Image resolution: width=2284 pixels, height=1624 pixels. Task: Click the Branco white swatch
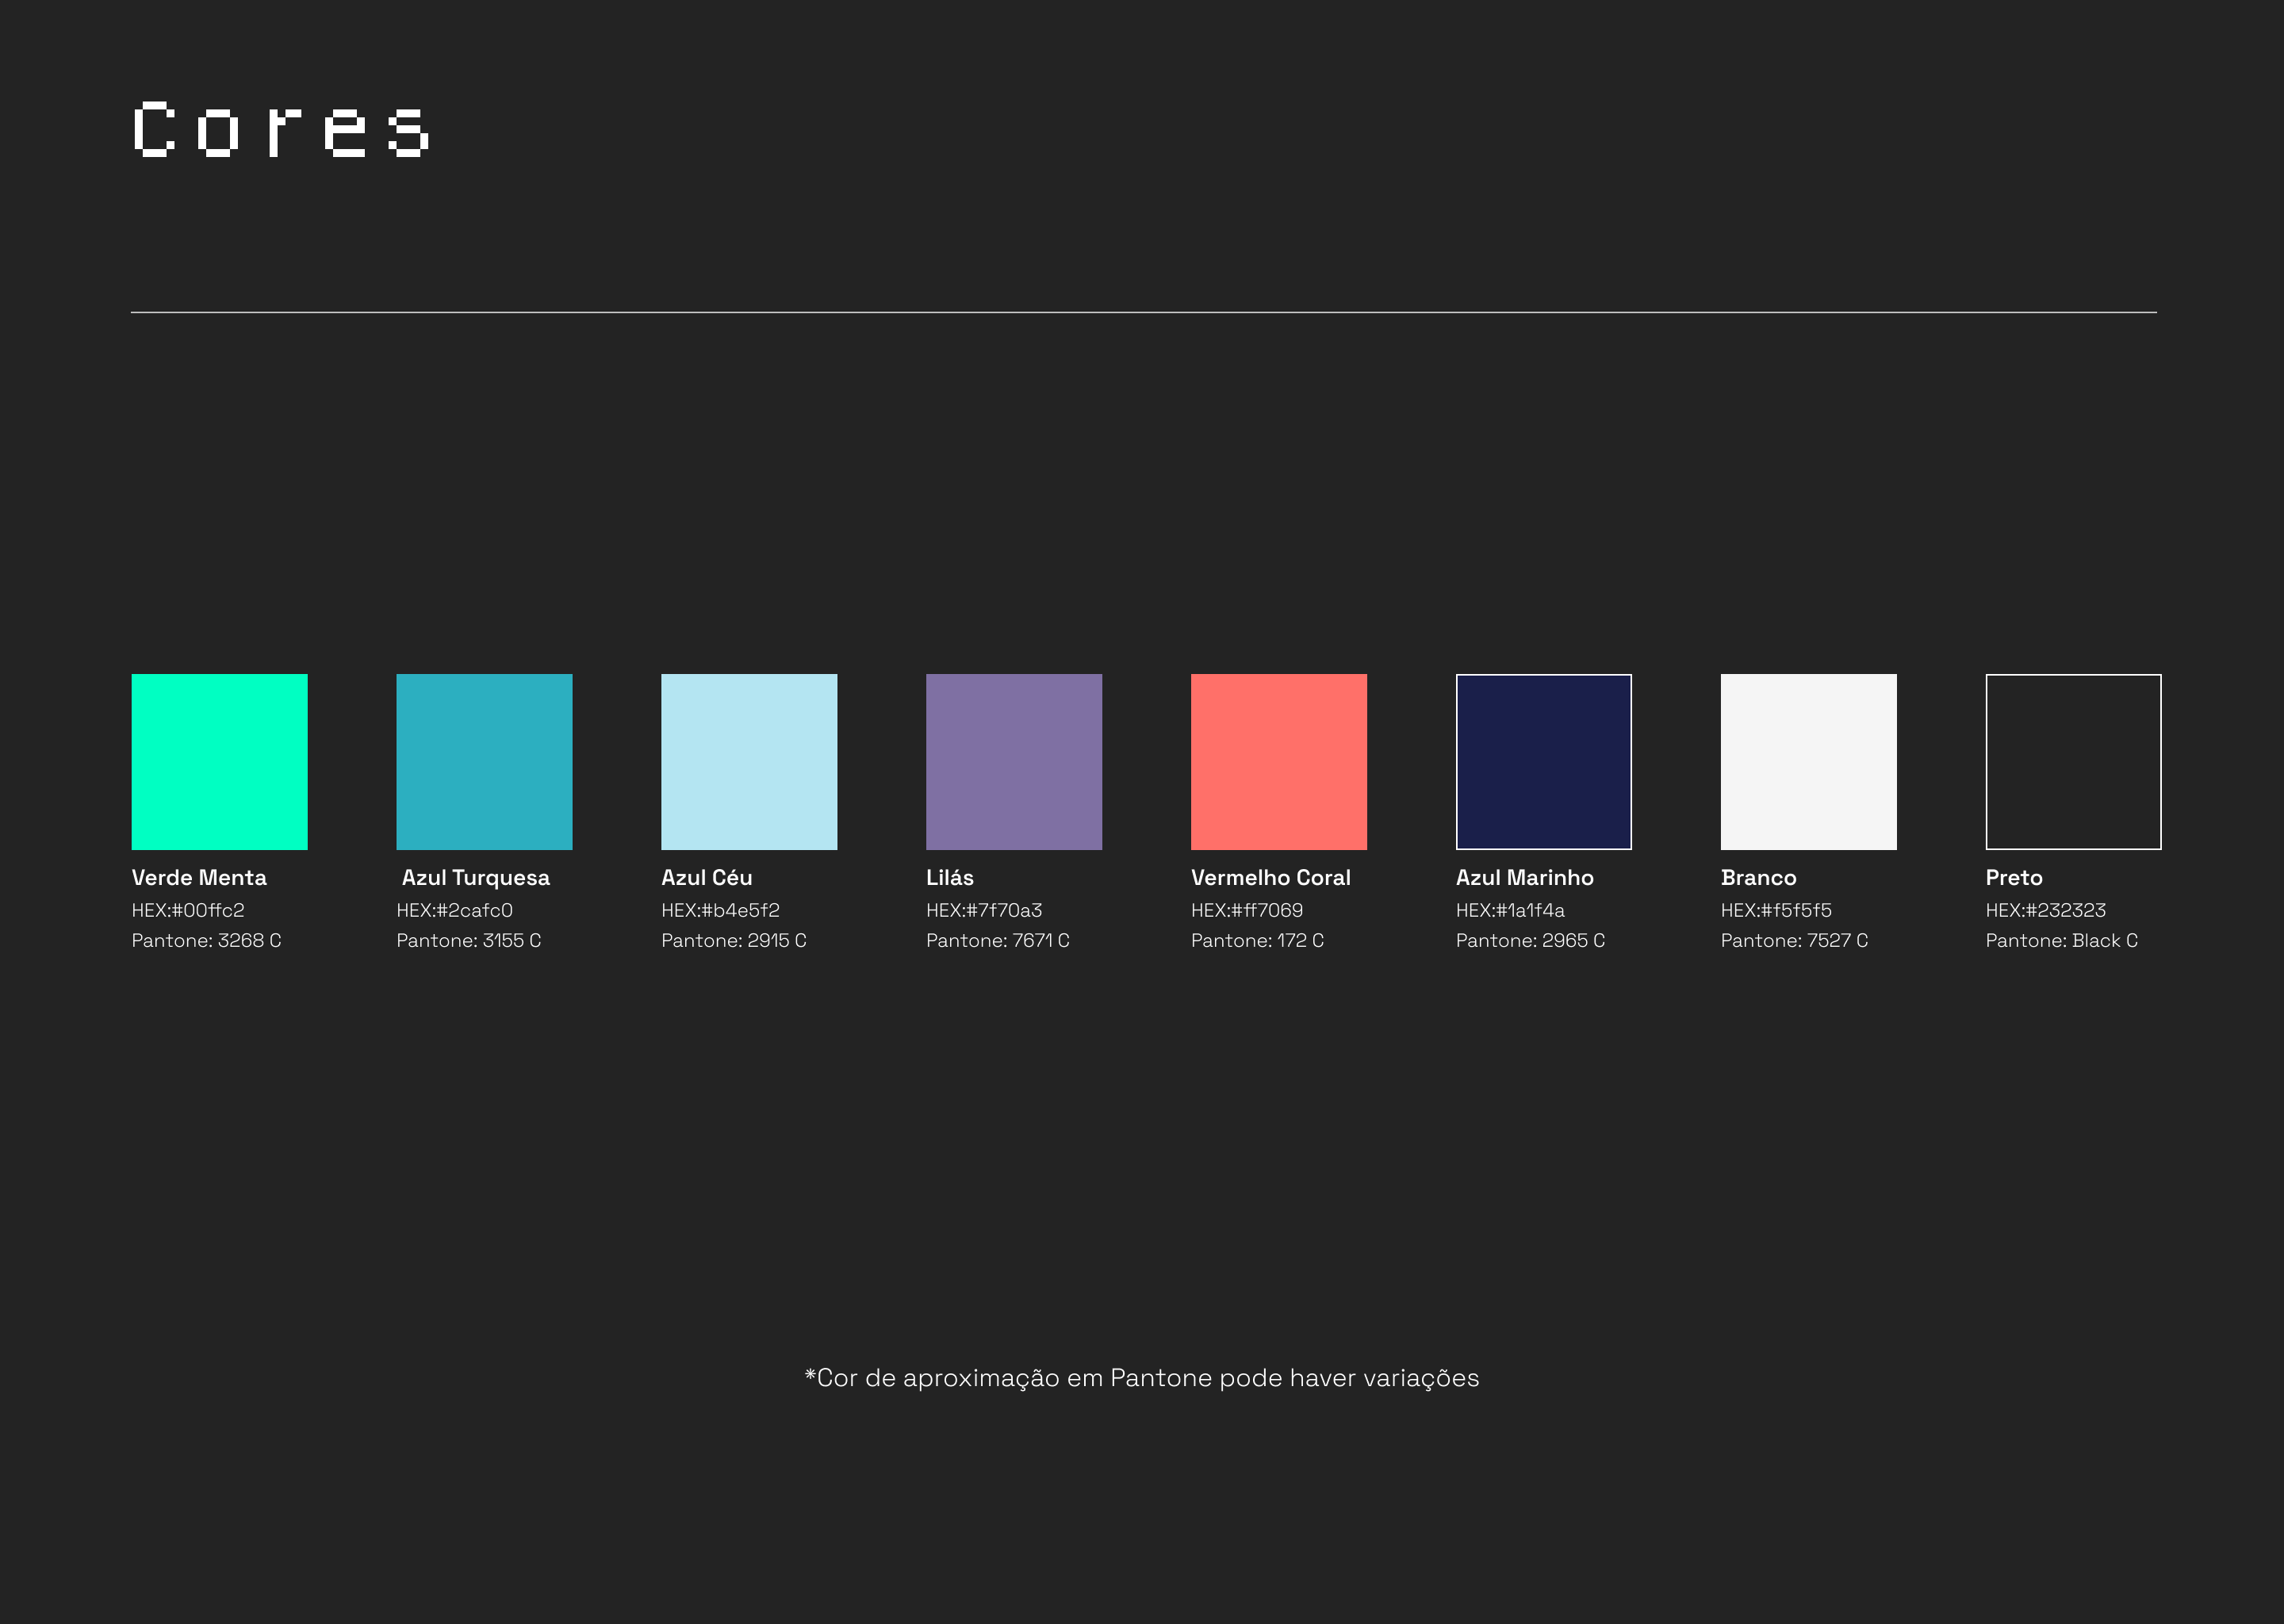[1808, 761]
